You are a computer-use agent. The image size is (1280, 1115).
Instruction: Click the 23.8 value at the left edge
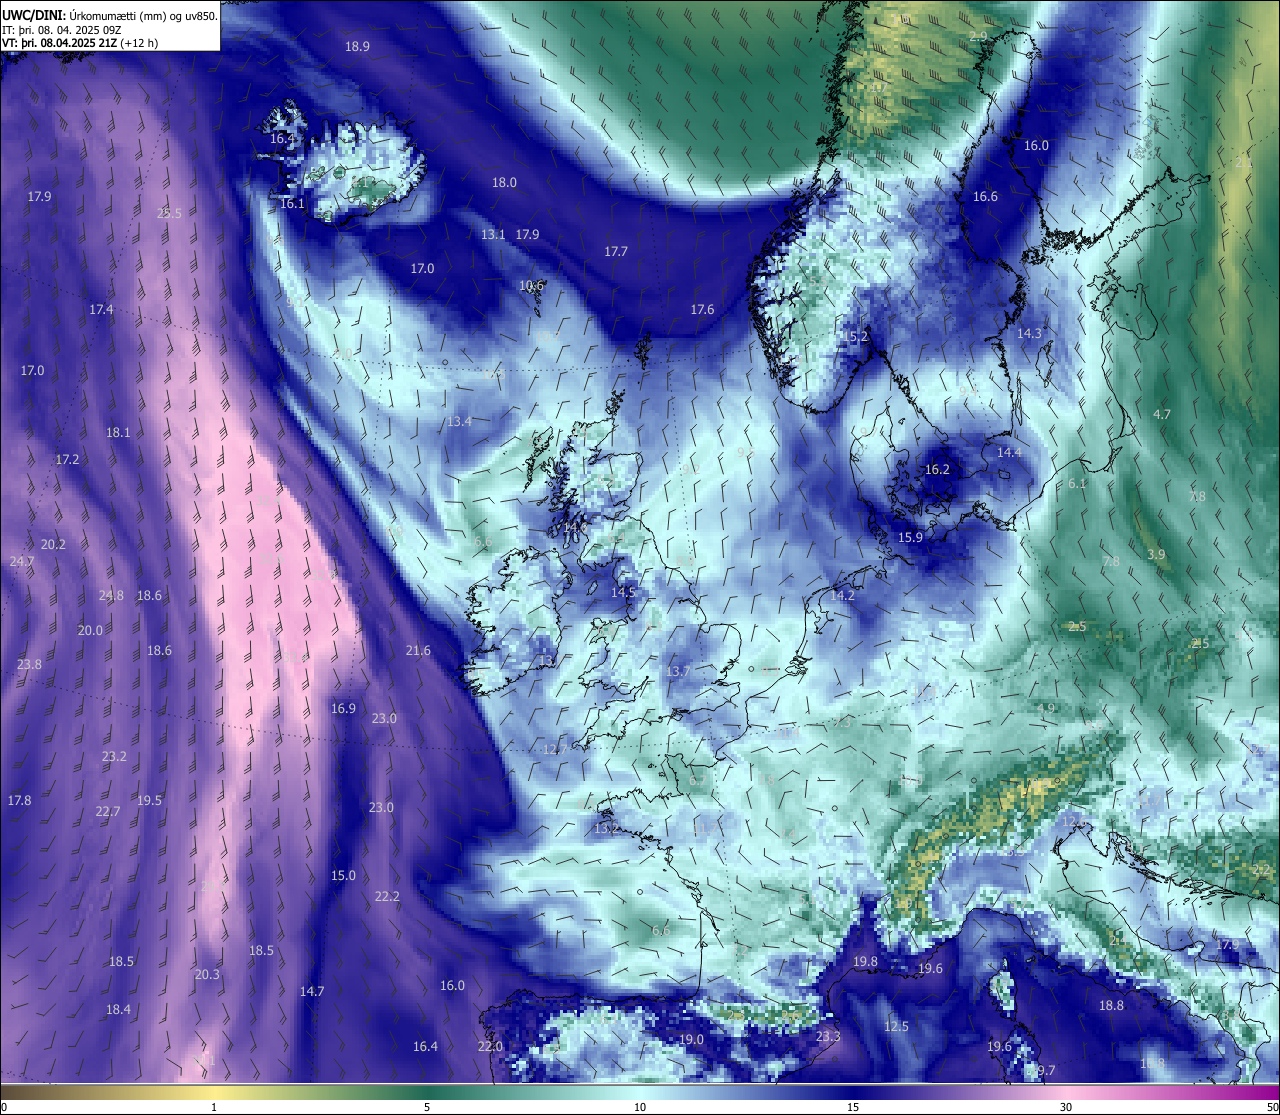tap(29, 665)
